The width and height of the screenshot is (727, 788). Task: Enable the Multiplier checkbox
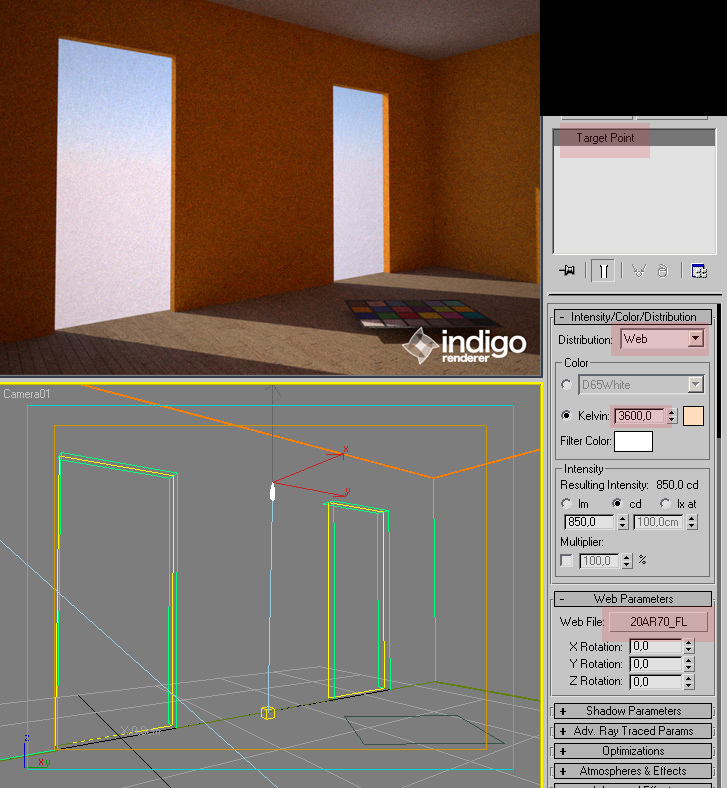tap(567, 561)
